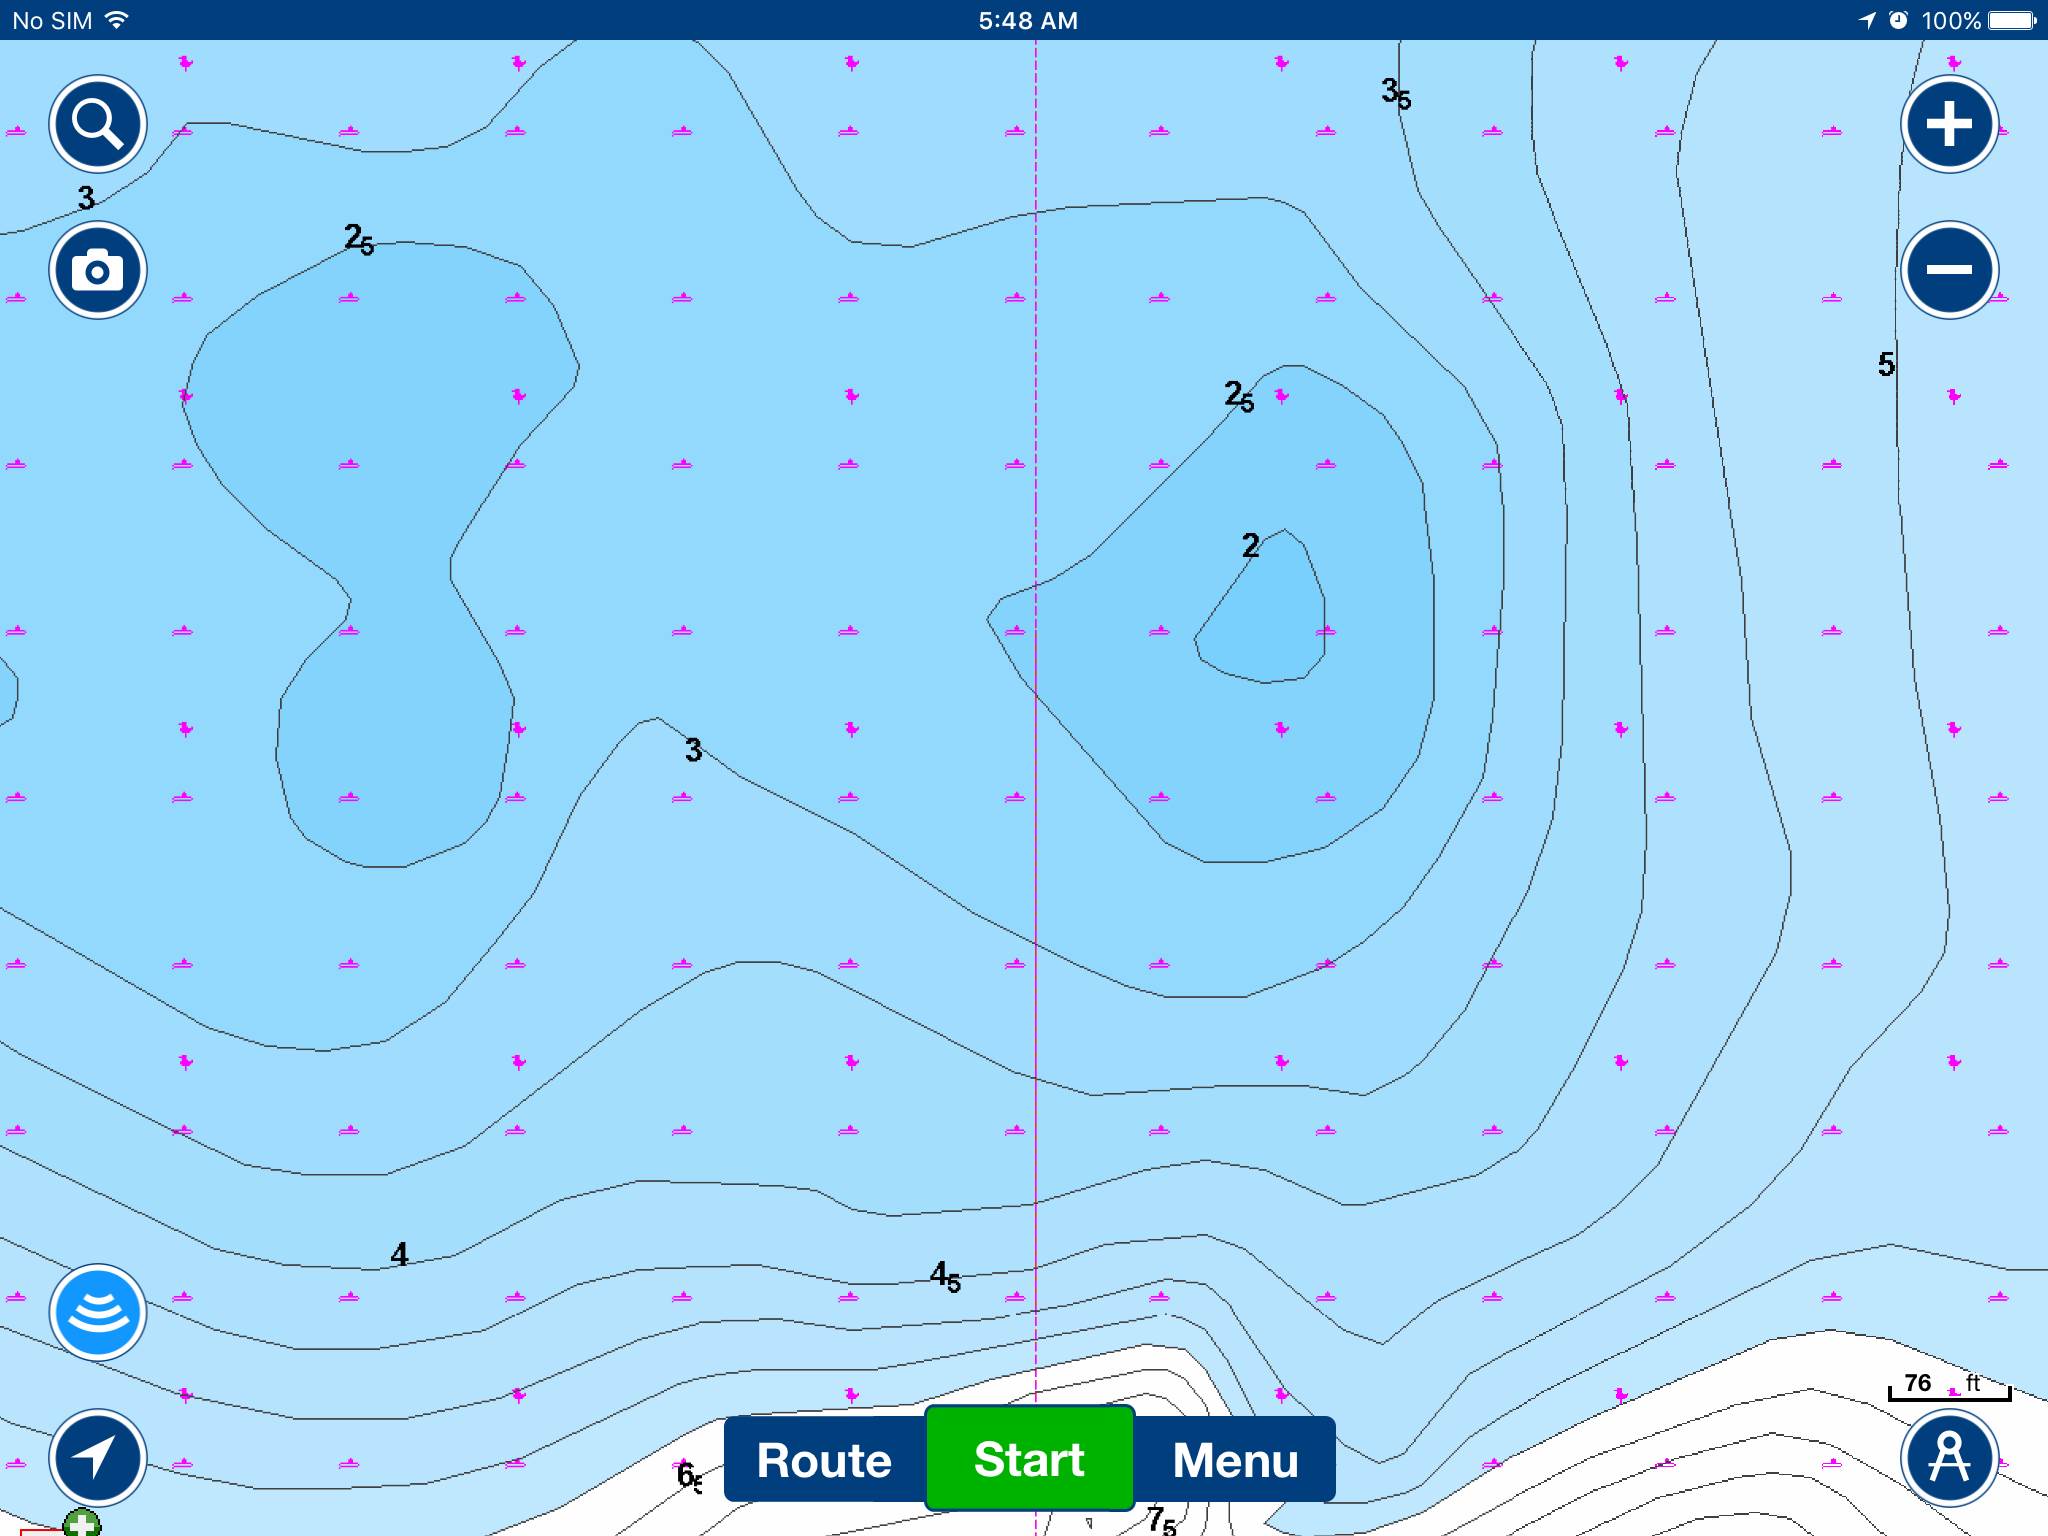The image size is (2048, 1536).
Task: Open the Route planner button
Action: click(824, 1460)
